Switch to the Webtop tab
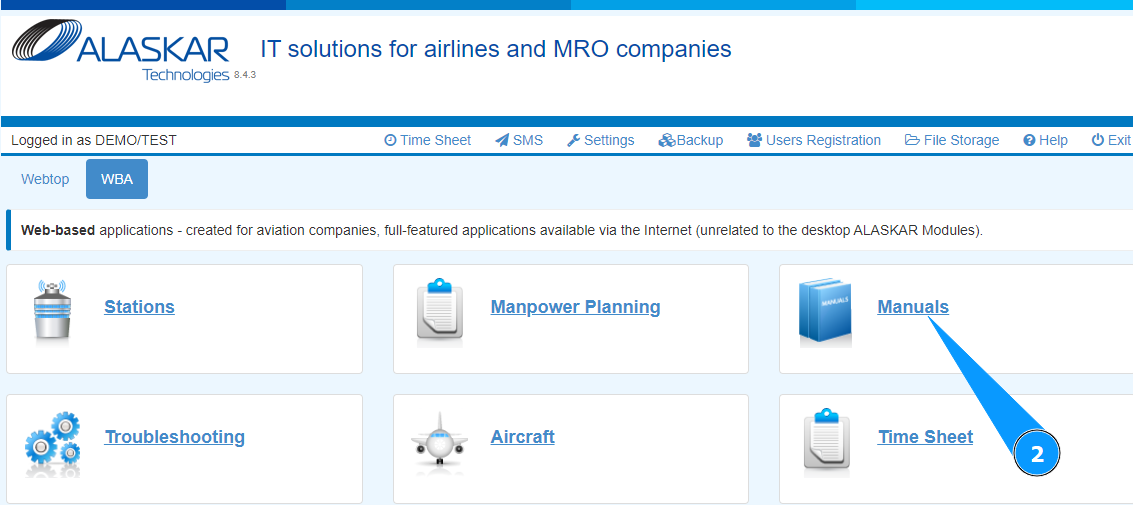Viewport: 1133px width, 505px height. [x=45, y=179]
